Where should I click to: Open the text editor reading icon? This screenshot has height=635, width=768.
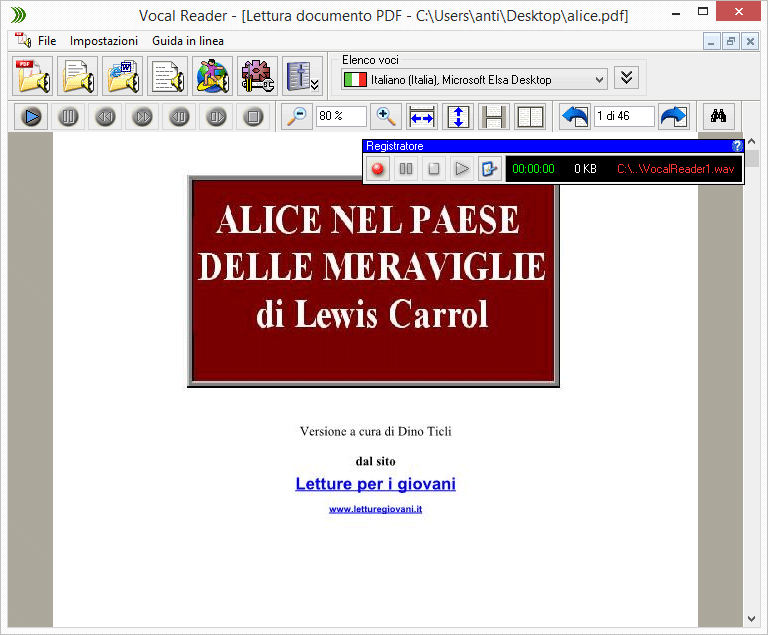tap(168, 76)
